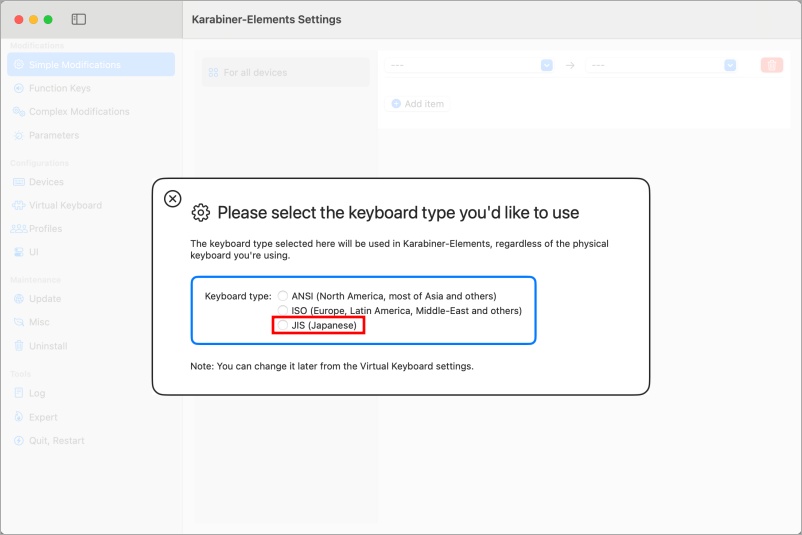Select For all devices entry

255,73
